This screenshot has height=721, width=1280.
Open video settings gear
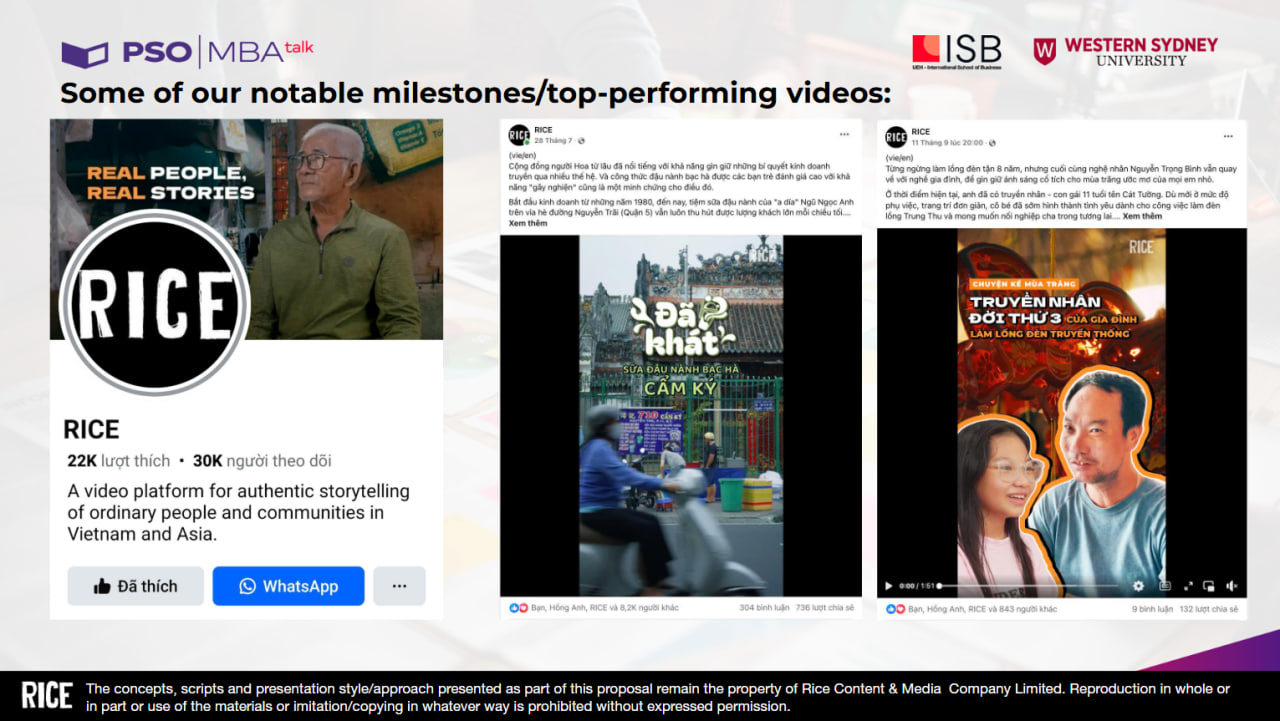1138,586
